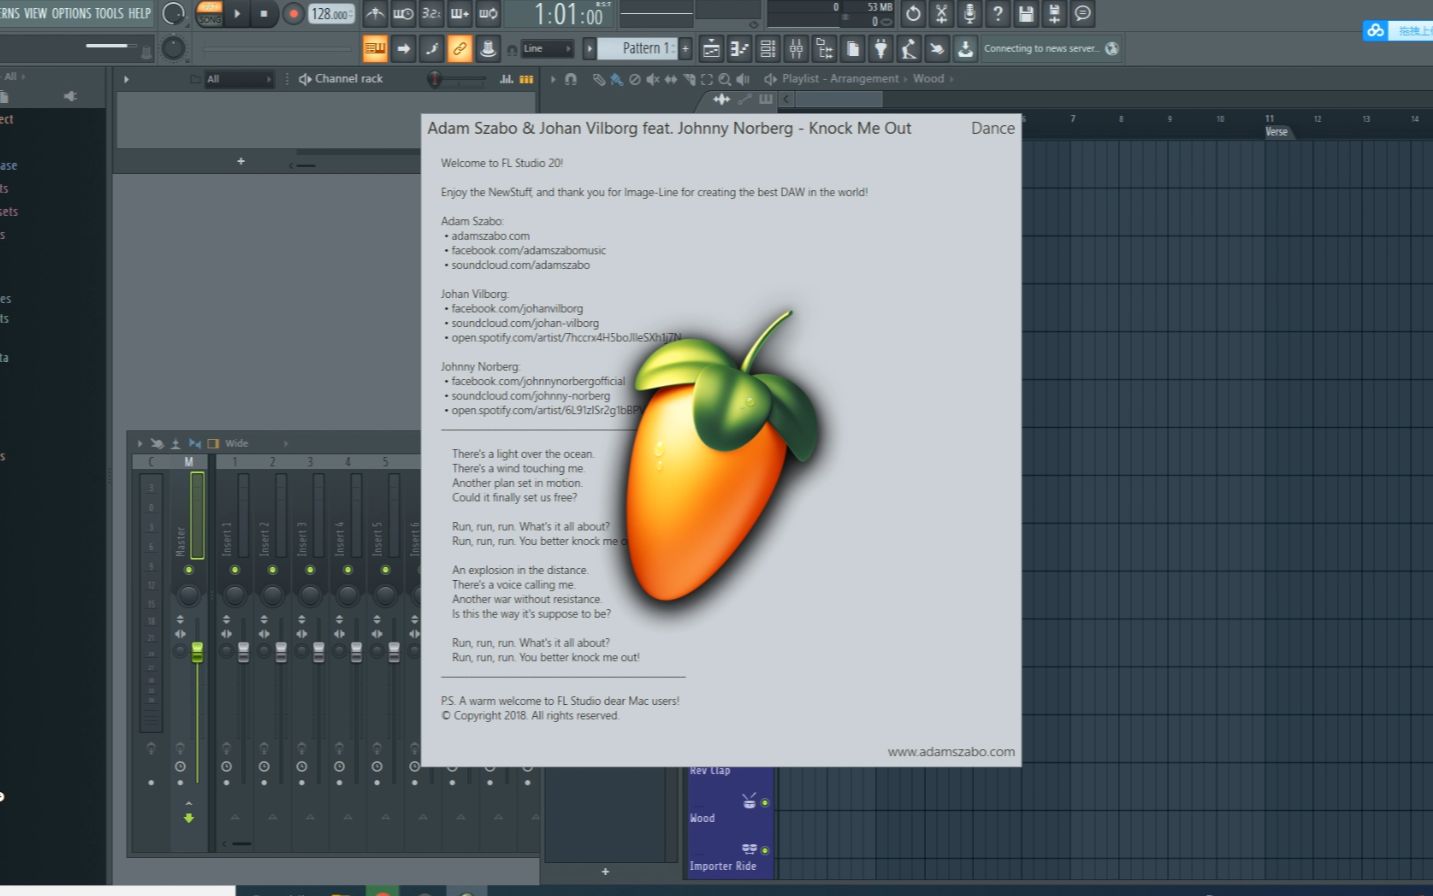Toggle the Pat/Song mode switch
1433x896 pixels.
click(209, 14)
